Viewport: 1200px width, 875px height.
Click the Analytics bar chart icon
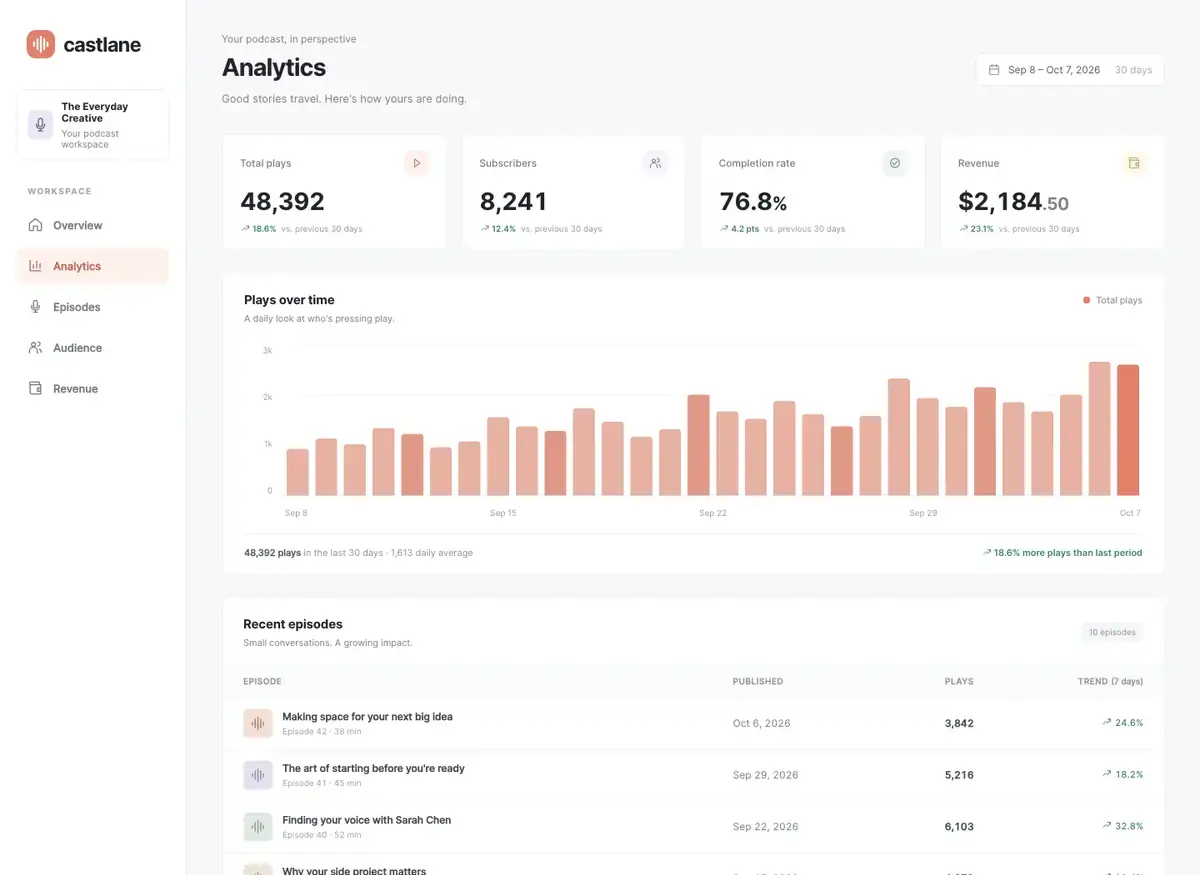pyautogui.click(x=36, y=266)
